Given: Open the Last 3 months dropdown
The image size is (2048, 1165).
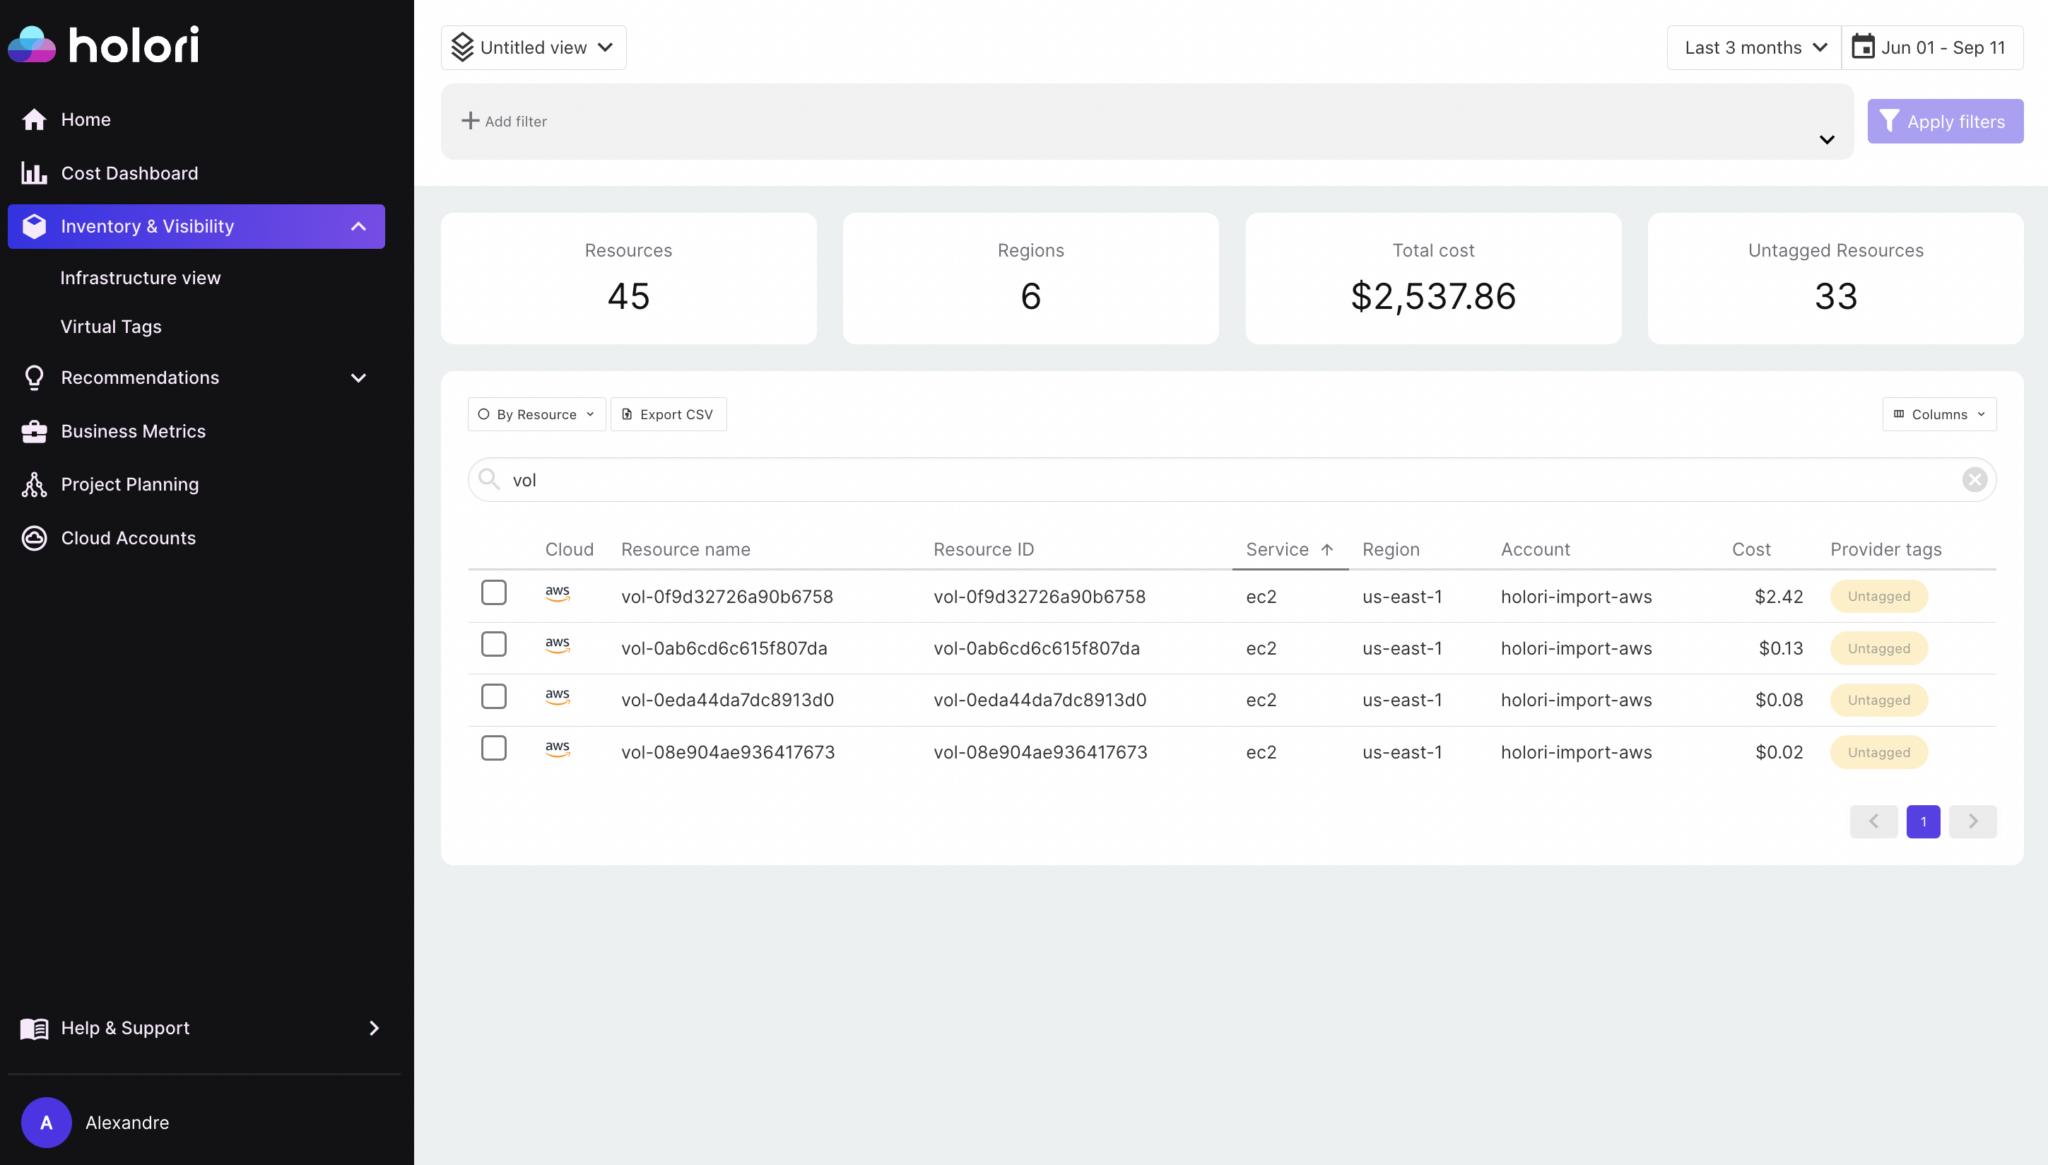Looking at the screenshot, I should [1753, 47].
